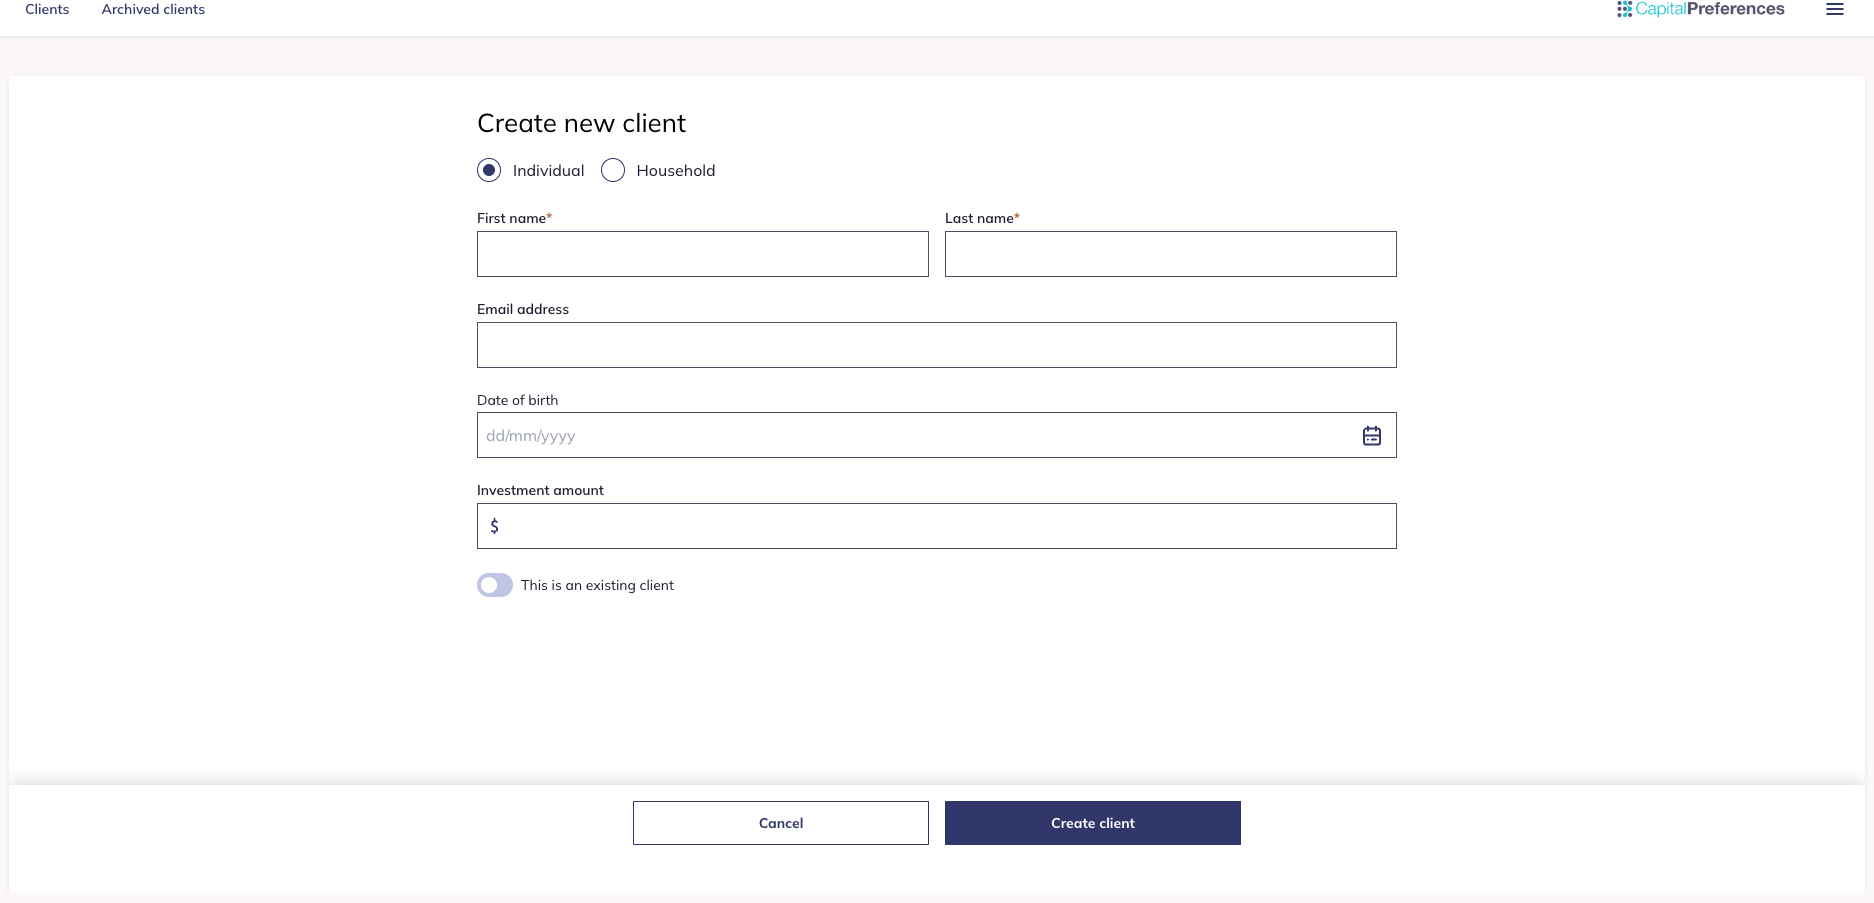Click 'This is an existing client' text

coord(597,585)
